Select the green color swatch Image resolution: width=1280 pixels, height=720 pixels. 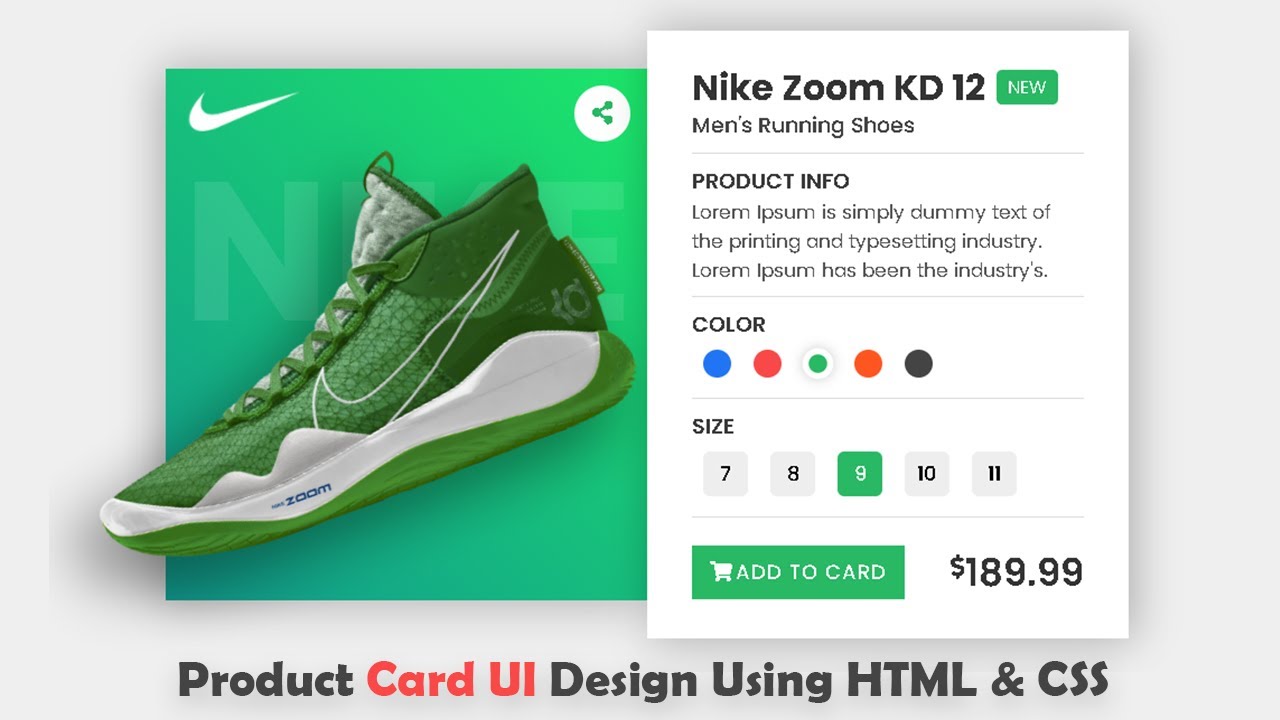point(817,363)
